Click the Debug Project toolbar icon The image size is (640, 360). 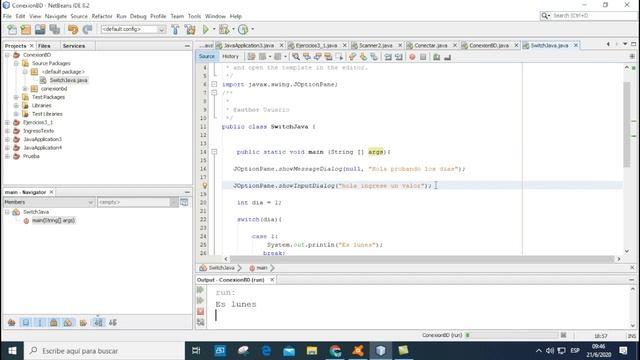pos(224,29)
